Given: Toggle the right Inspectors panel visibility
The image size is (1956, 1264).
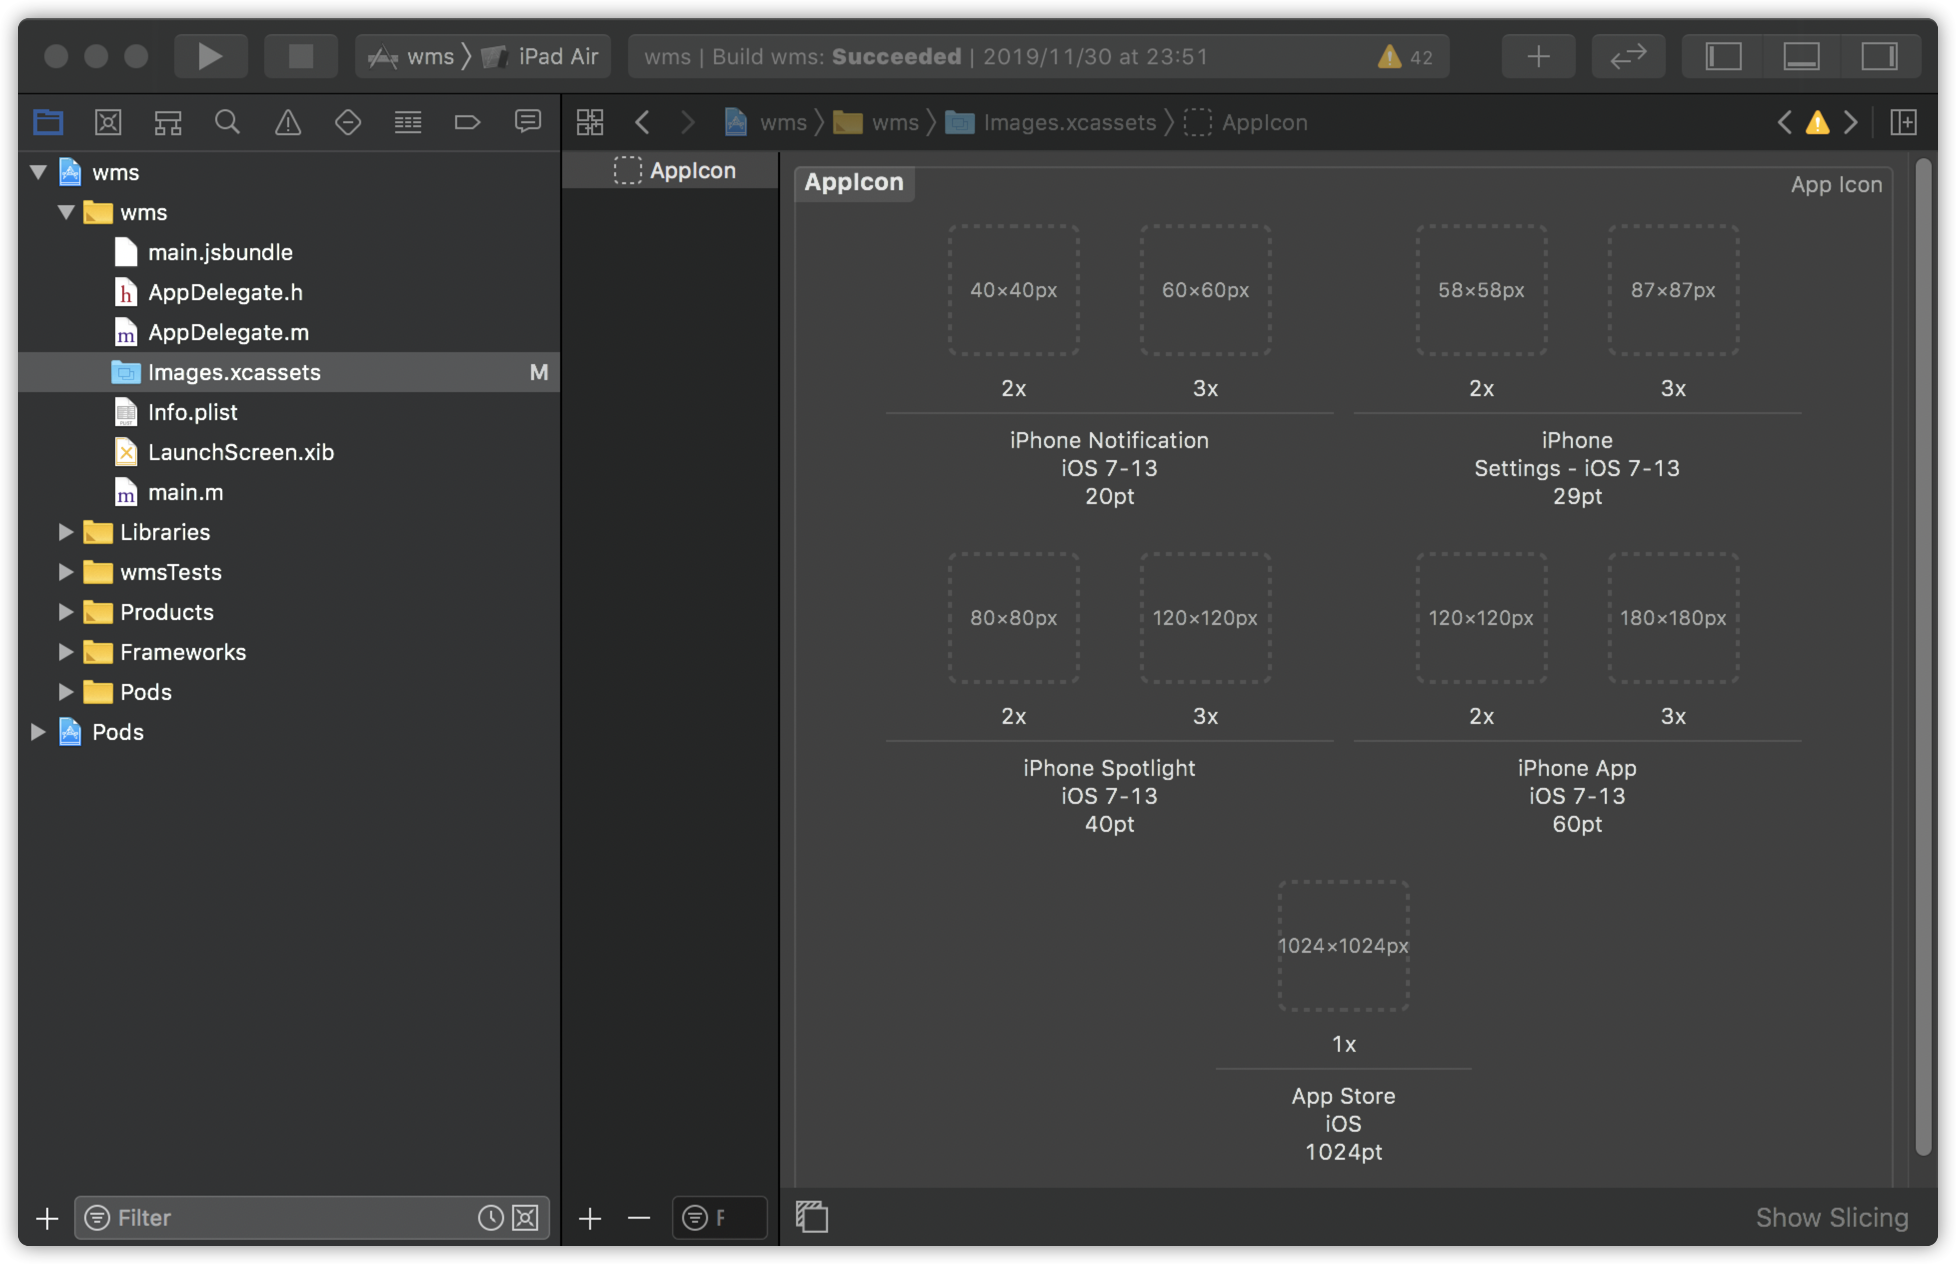Looking at the screenshot, I should tap(1879, 56).
